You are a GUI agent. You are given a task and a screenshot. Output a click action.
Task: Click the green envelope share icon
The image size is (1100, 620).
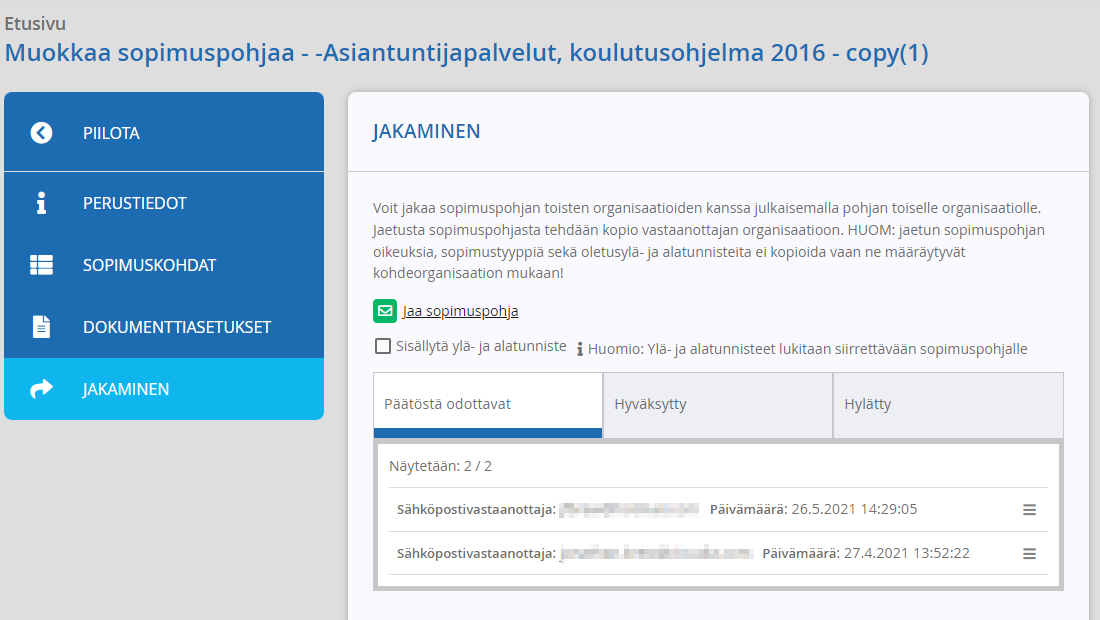click(384, 311)
